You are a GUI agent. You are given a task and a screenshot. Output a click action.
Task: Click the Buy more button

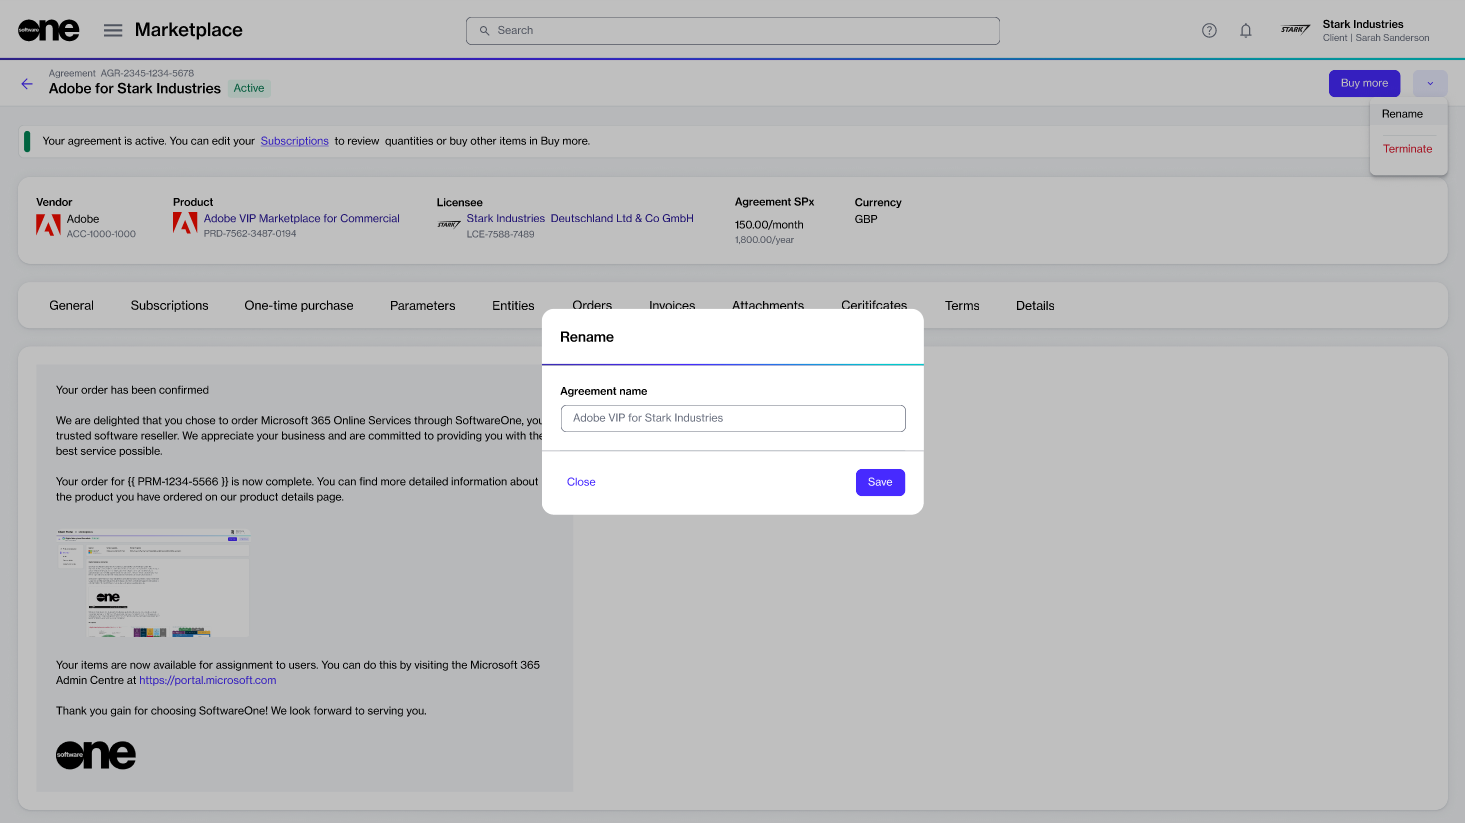click(x=1364, y=84)
